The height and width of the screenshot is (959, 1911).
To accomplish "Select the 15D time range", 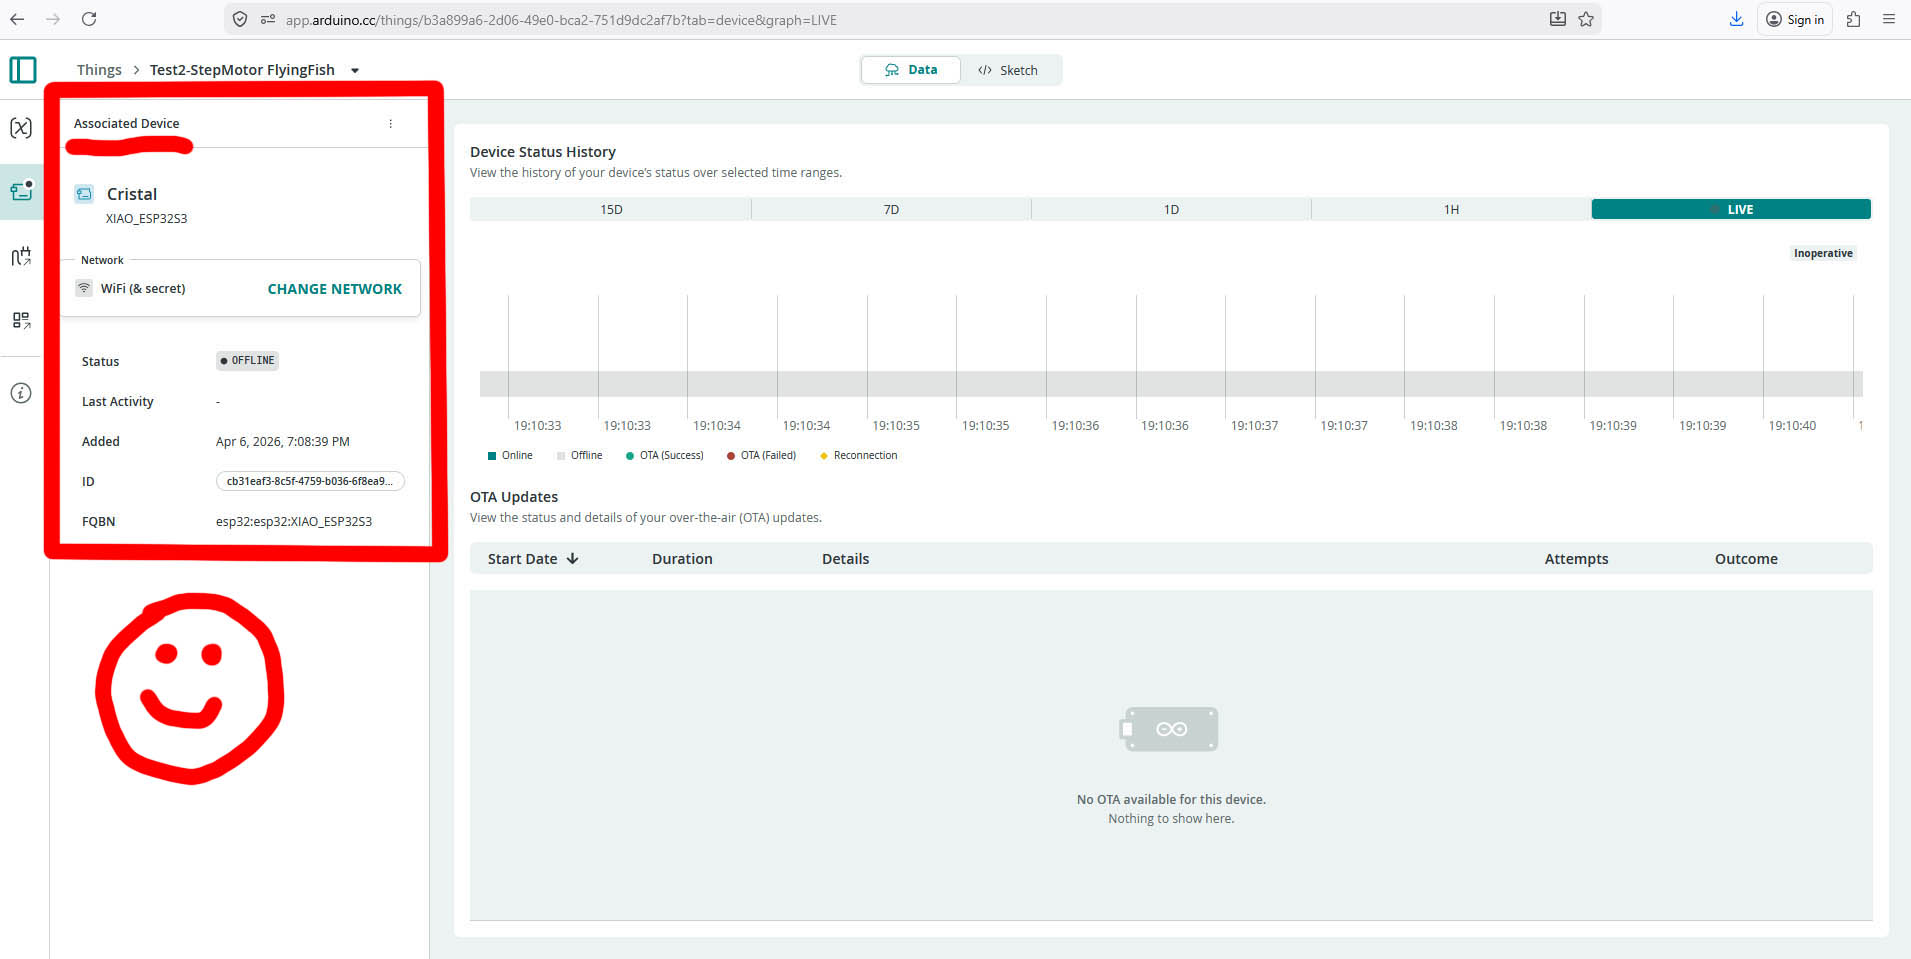I will click(x=611, y=209).
